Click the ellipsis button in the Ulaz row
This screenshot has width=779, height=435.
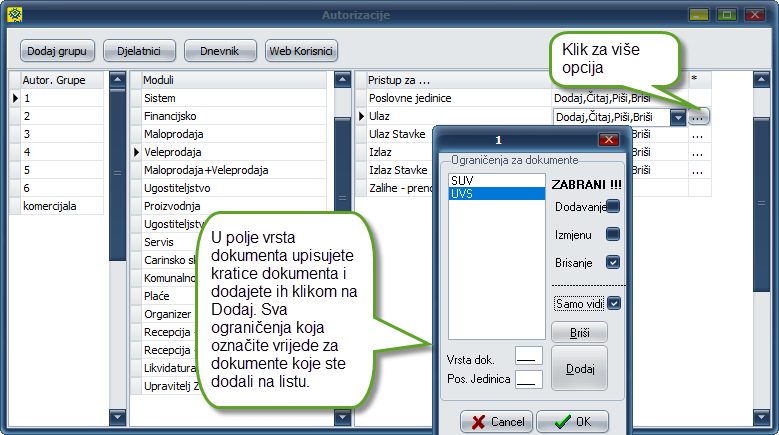coord(699,117)
